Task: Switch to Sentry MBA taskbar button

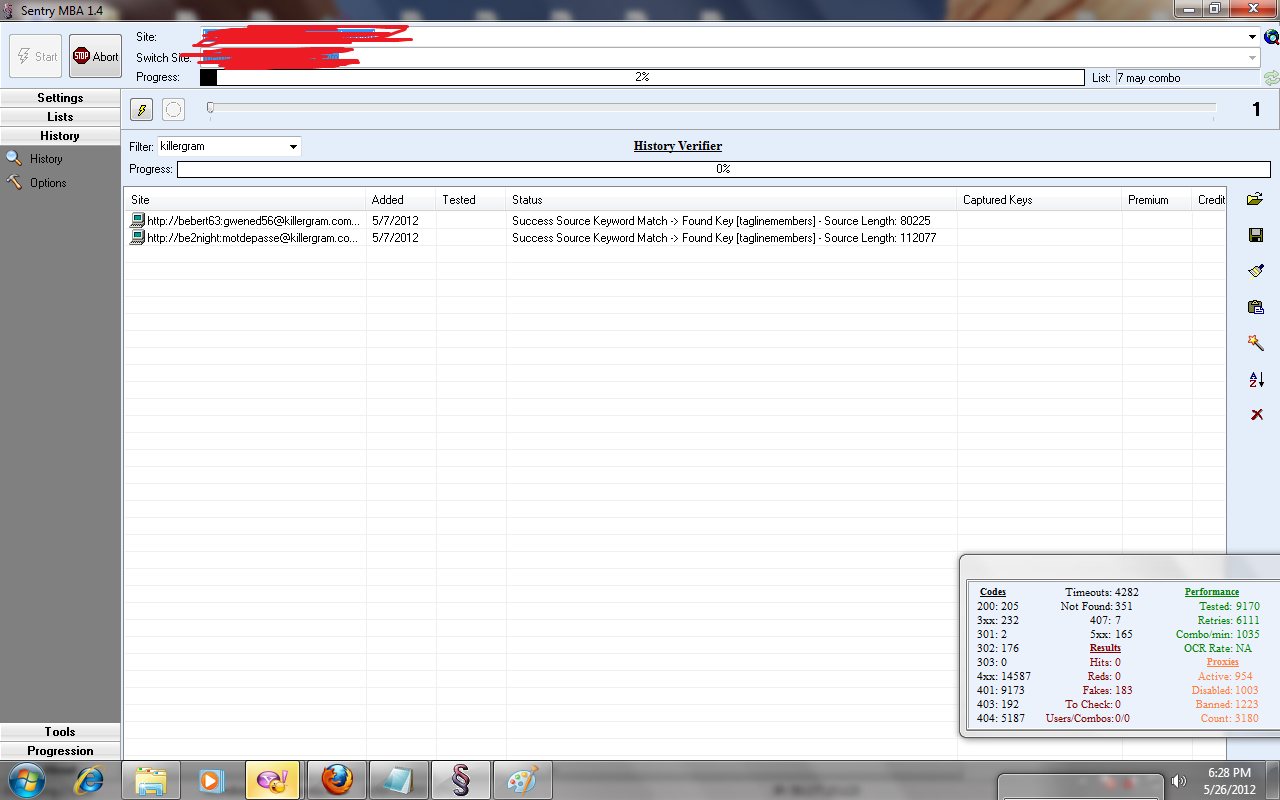Action: tap(461, 780)
